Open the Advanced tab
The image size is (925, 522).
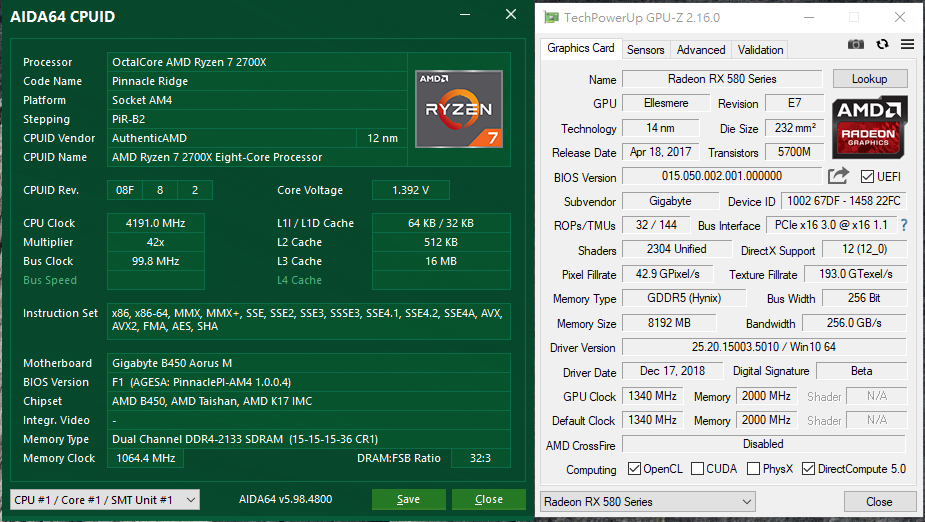pyautogui.click(x=701, y=50)
